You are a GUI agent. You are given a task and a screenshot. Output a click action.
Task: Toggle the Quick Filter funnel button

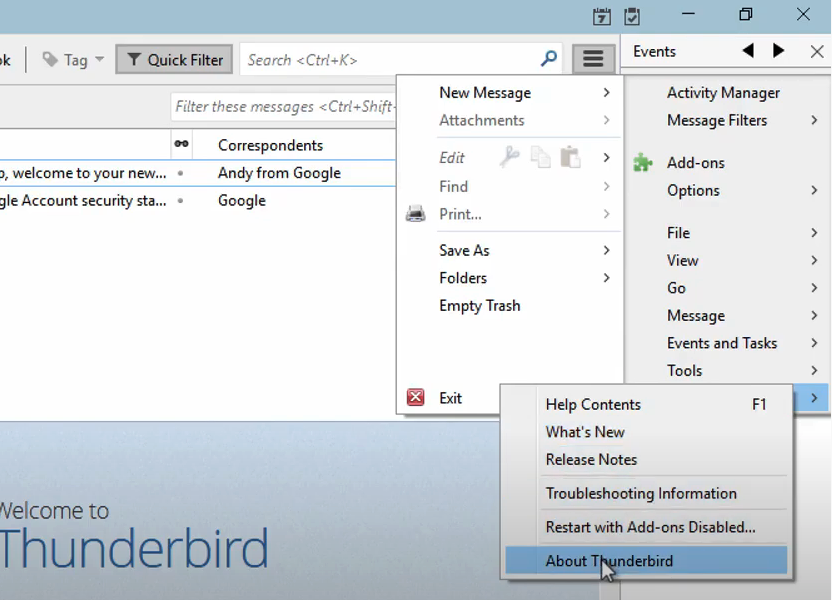coord(173,58)
